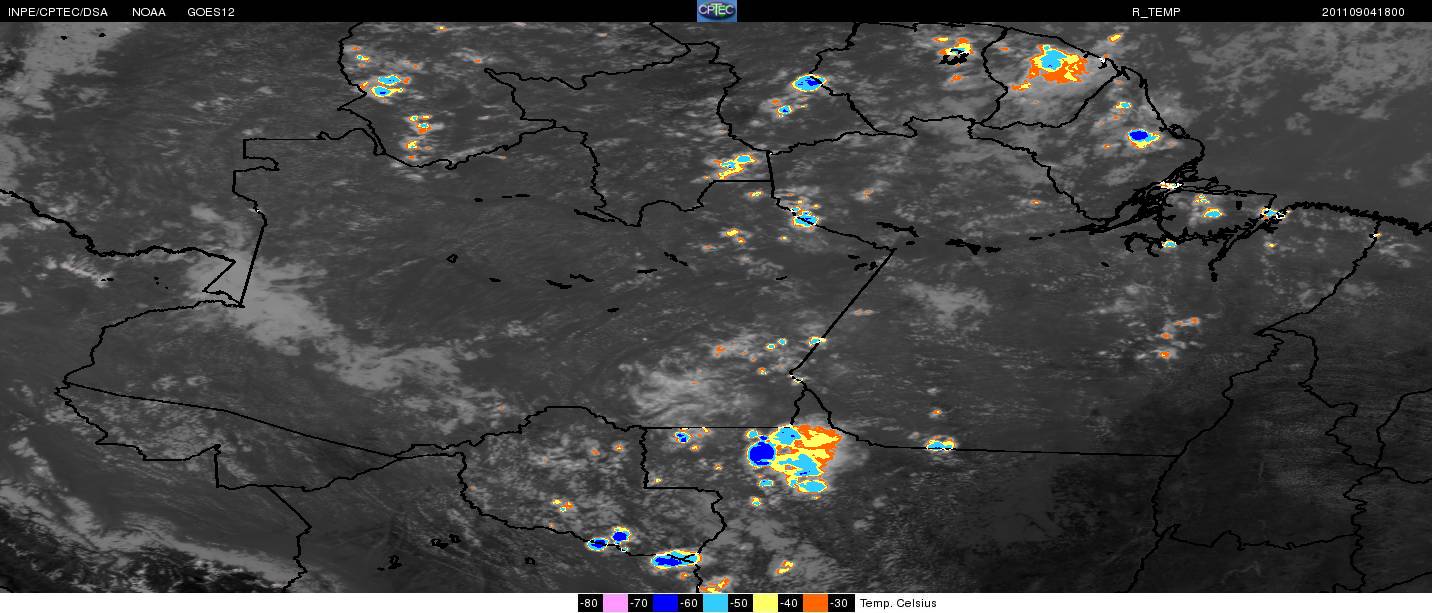
Task: Select the INPE/CPTEC/DSA header text
Action: pyautogui.click(x=56, y=12)
